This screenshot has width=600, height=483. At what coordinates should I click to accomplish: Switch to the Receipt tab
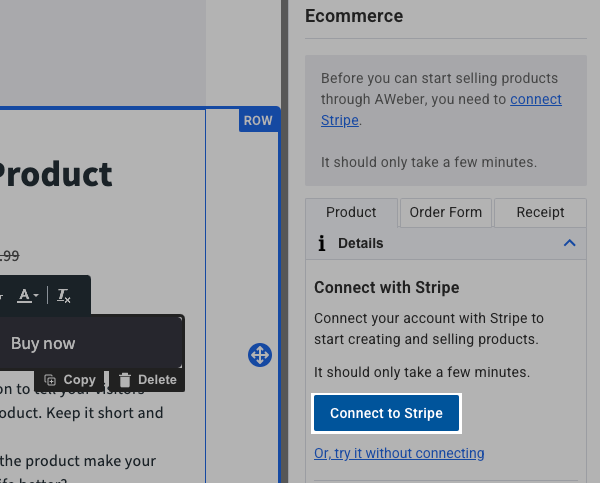pyautogui.click(x=540, y=212)
